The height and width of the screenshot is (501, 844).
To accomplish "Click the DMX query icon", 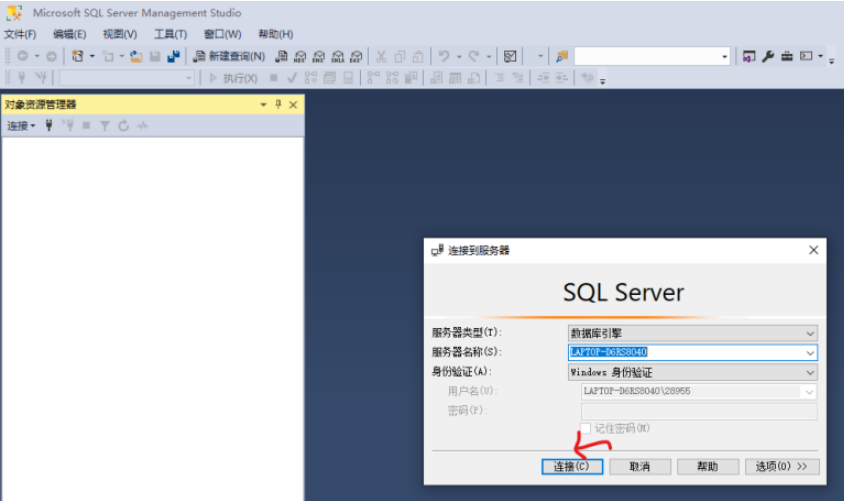I will click(319, 56).
